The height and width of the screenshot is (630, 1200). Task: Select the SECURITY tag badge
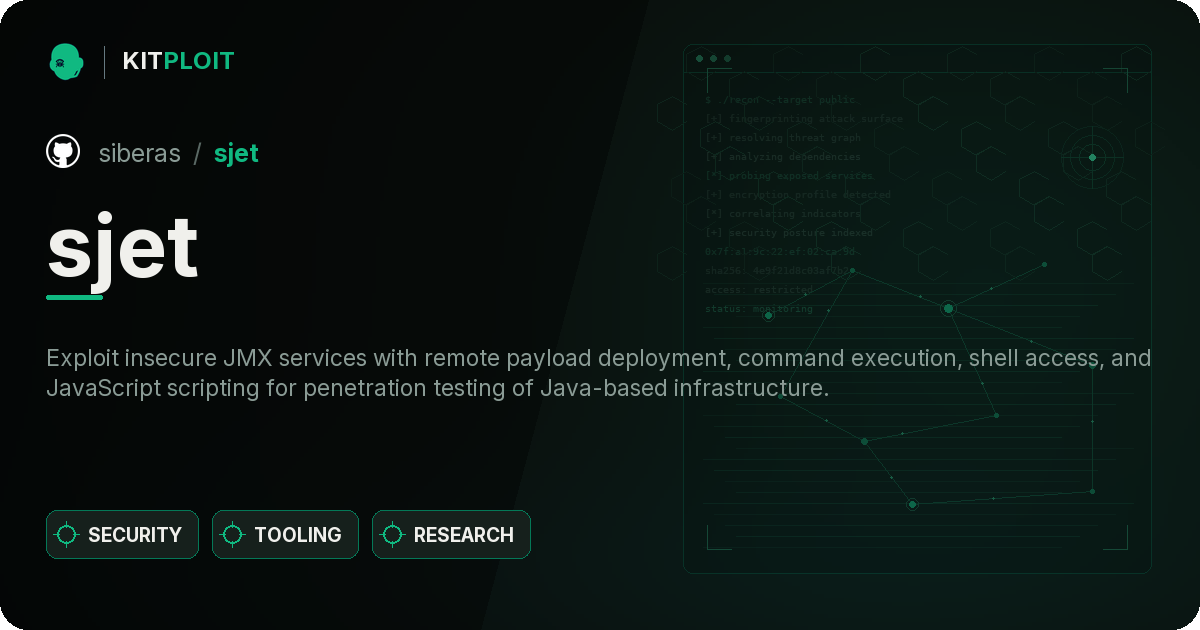(x=122, y=535)
